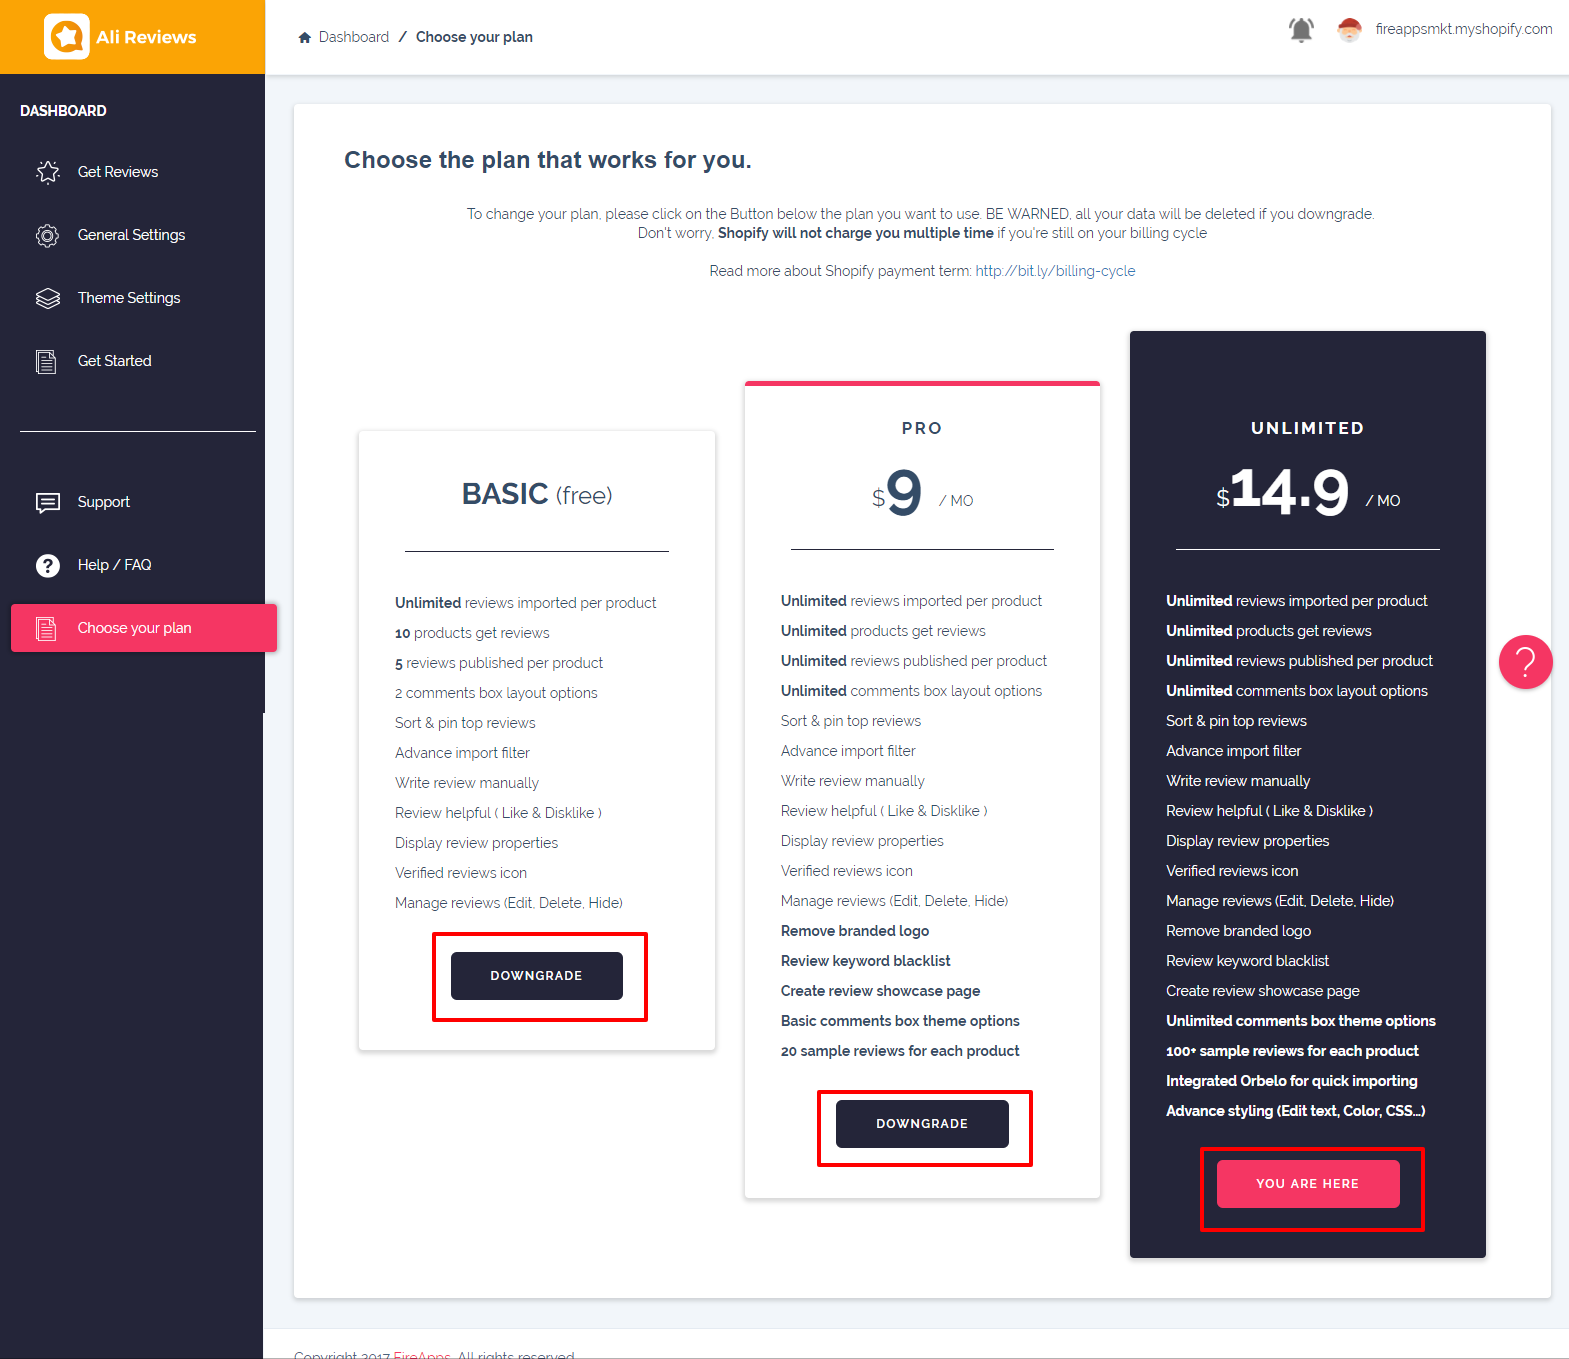Click the Get Reviews star icon
This screenshot has height=1359, width=1569.
click(x=47, y=172)
